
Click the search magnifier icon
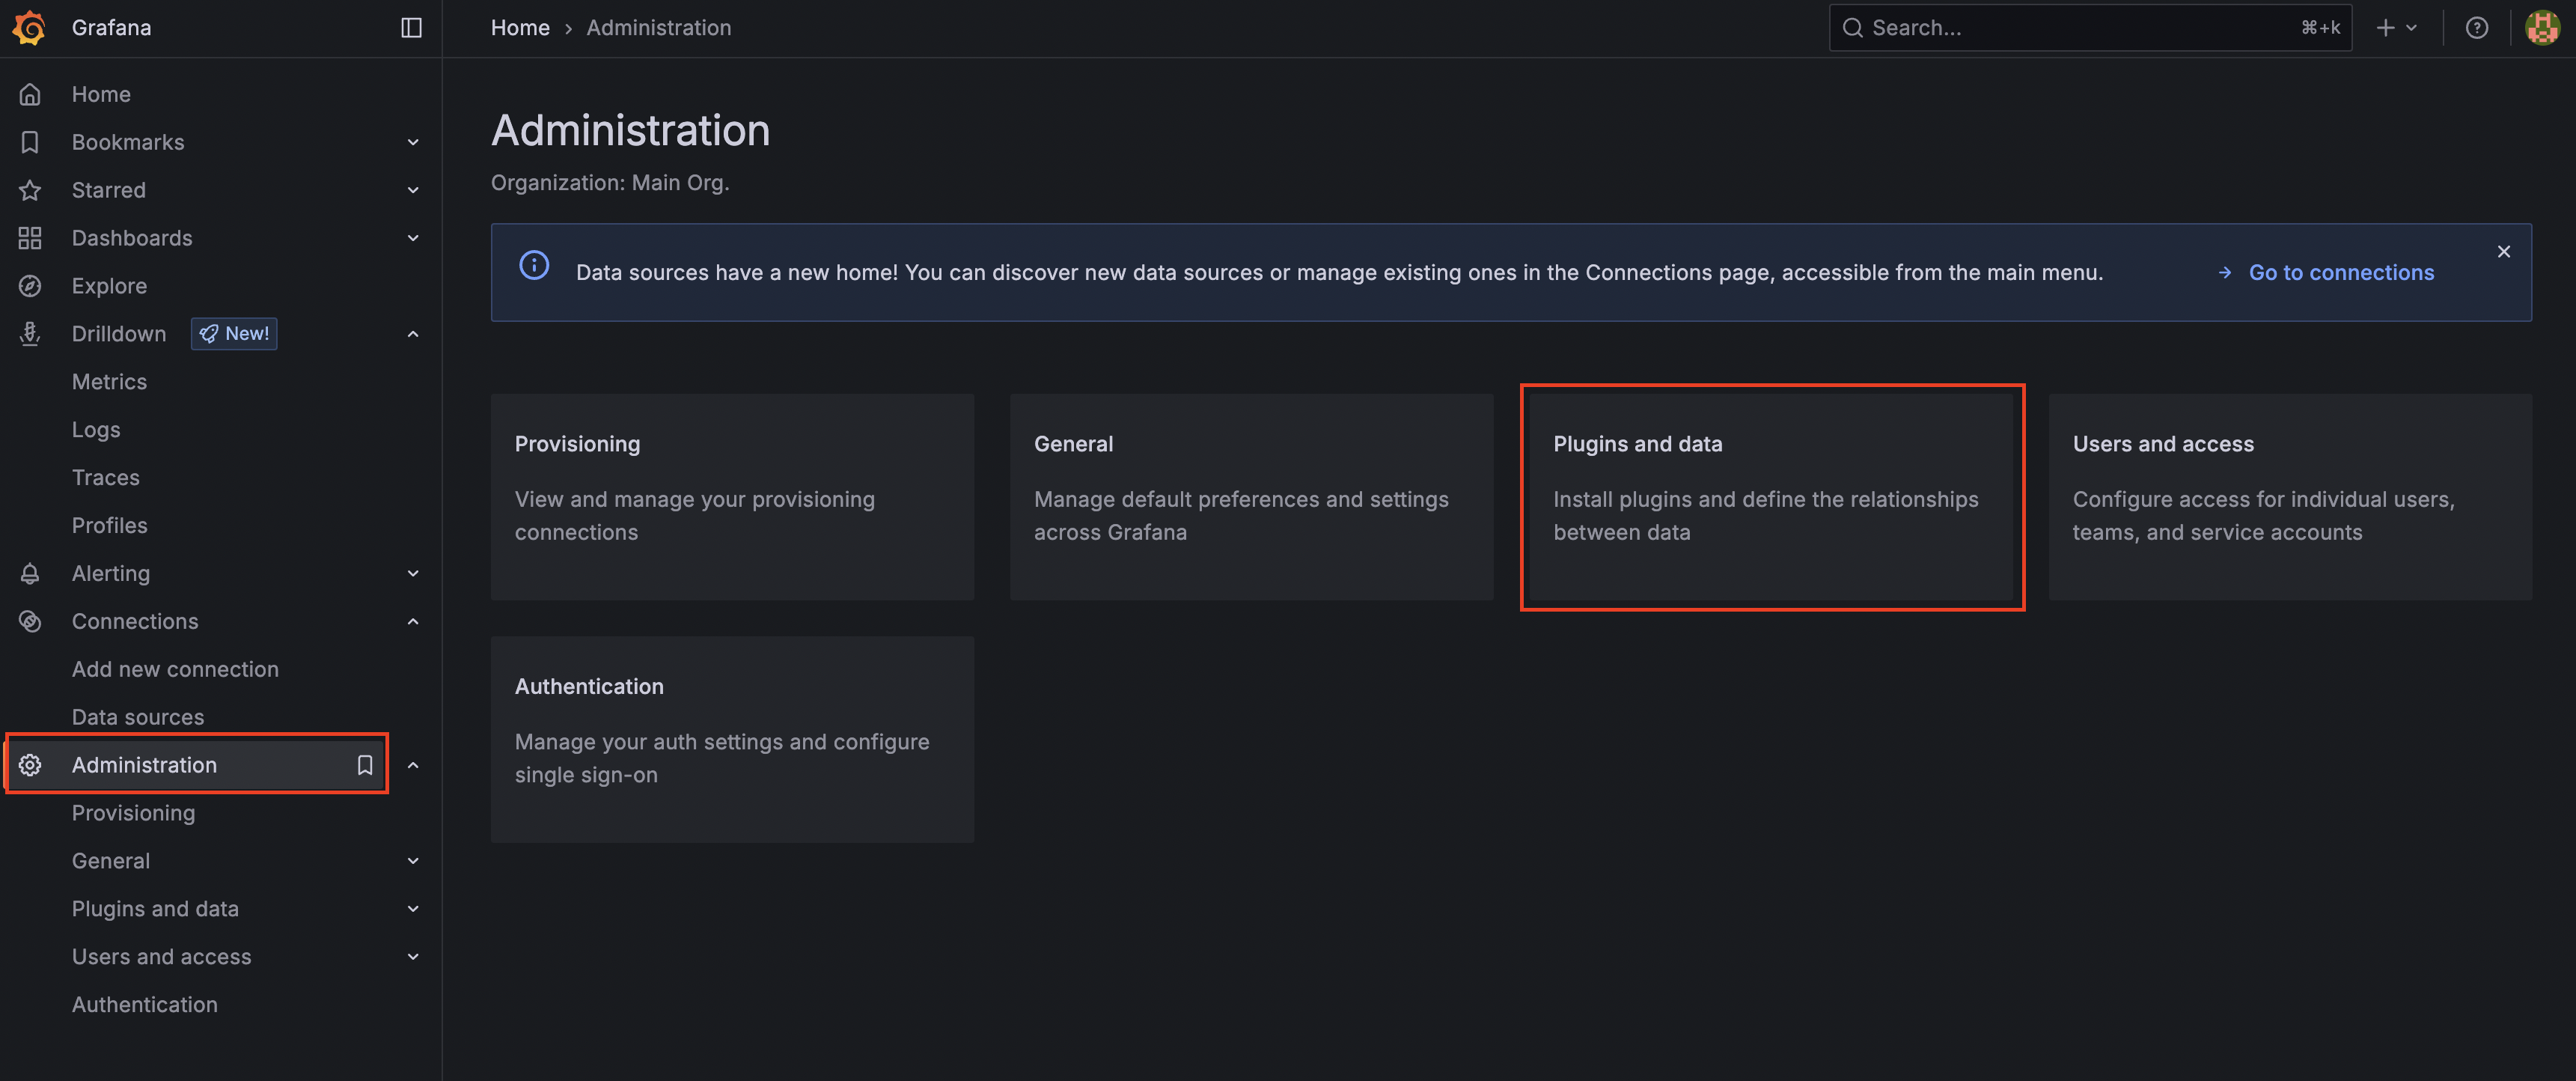pyautogui.click(x=1852, y=27)
